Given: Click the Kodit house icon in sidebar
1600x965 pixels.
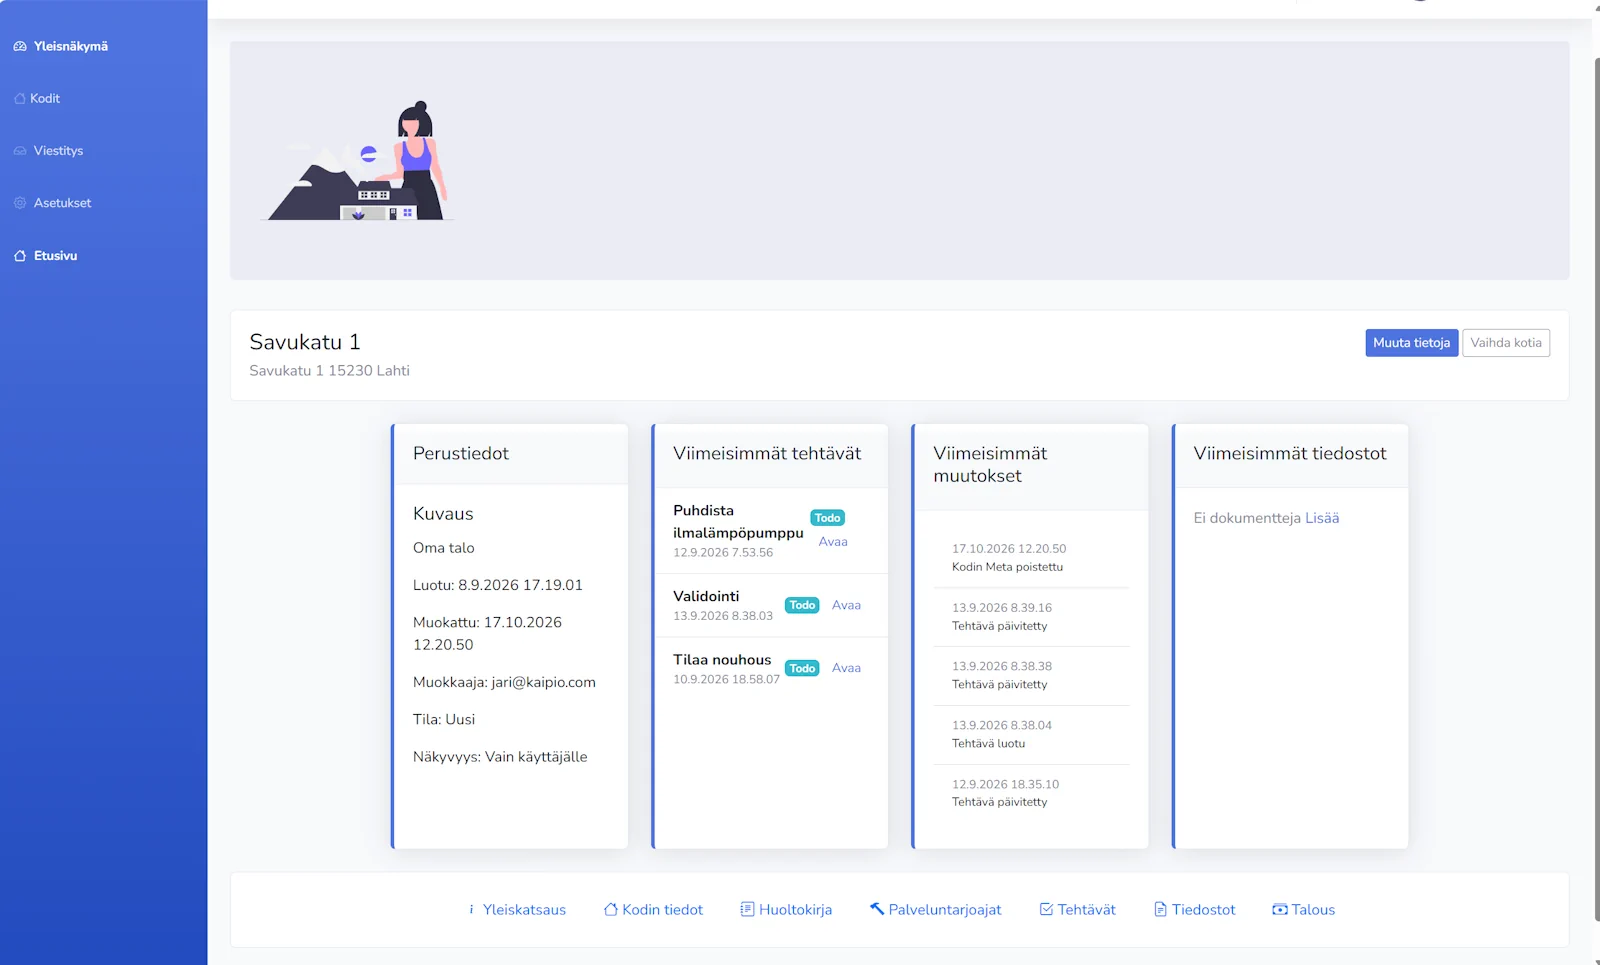Looking at the screenshot, I should [20, 98].
